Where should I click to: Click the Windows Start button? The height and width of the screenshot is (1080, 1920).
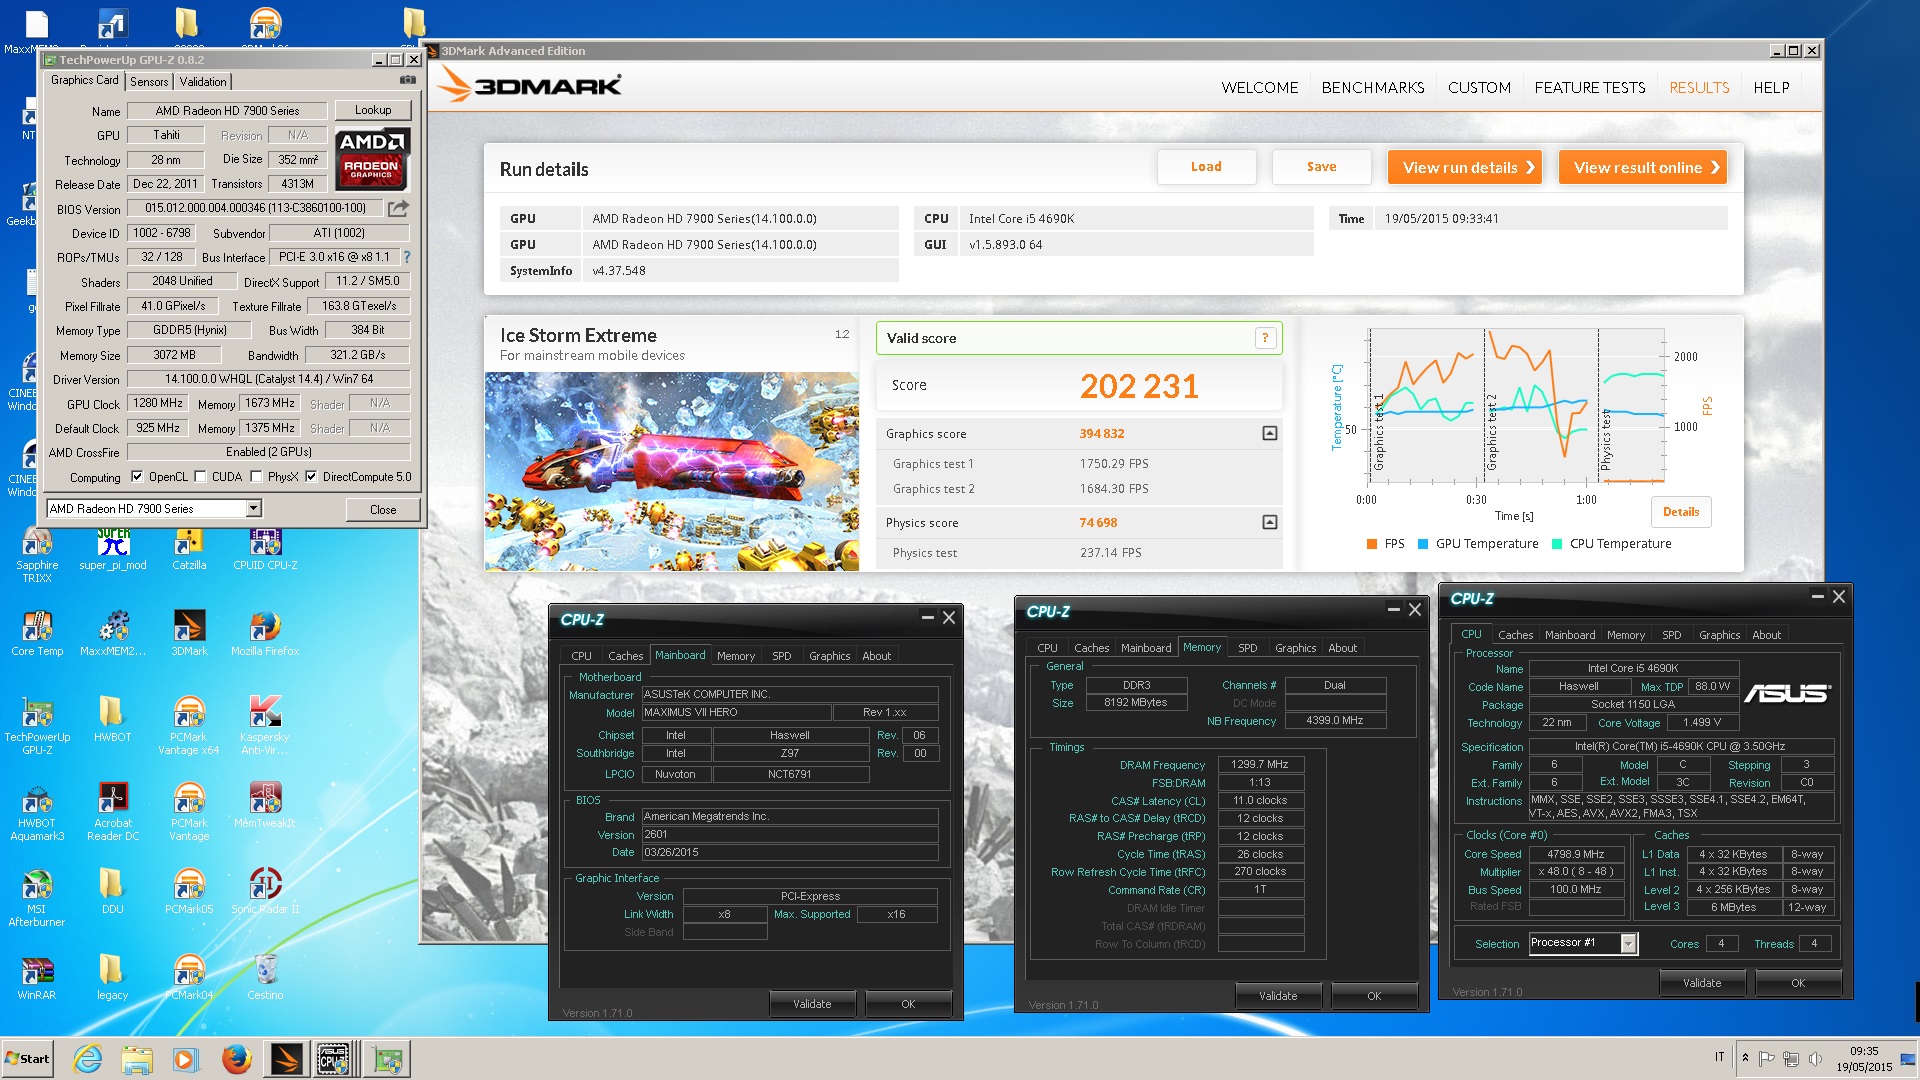point(27,1059)
